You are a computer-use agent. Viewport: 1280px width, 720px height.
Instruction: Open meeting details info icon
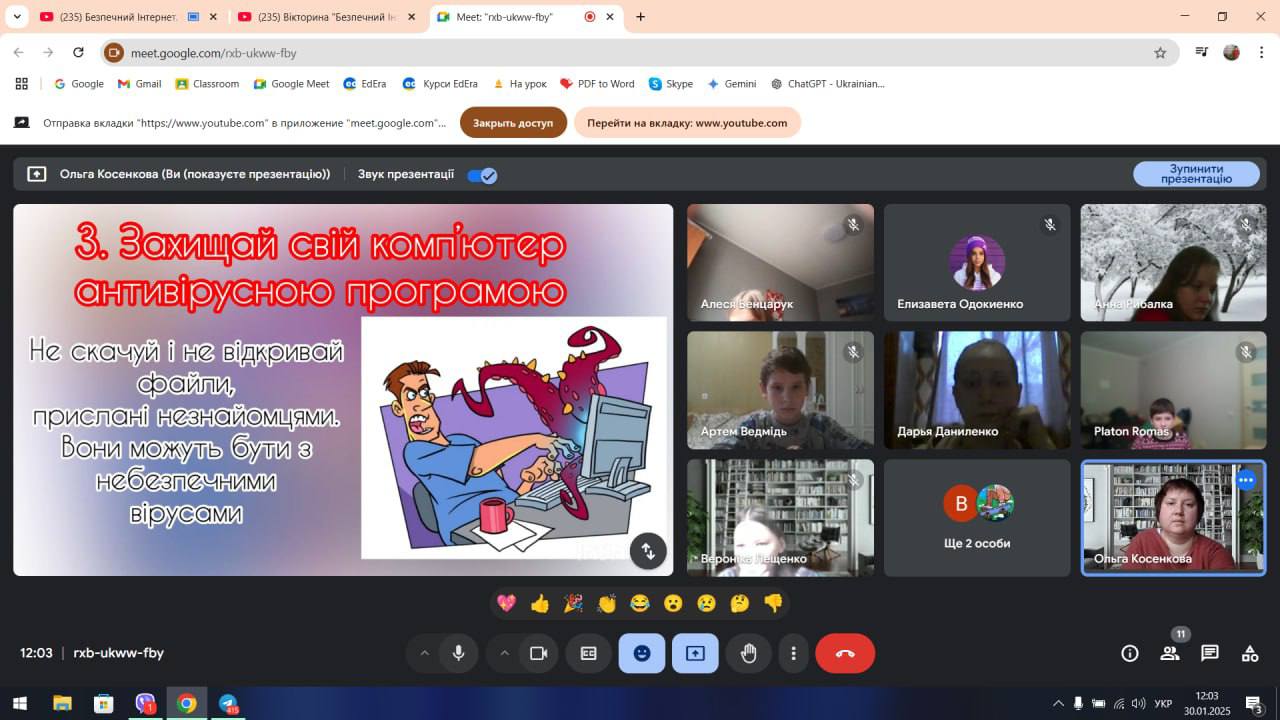[x=1130, y=653]
